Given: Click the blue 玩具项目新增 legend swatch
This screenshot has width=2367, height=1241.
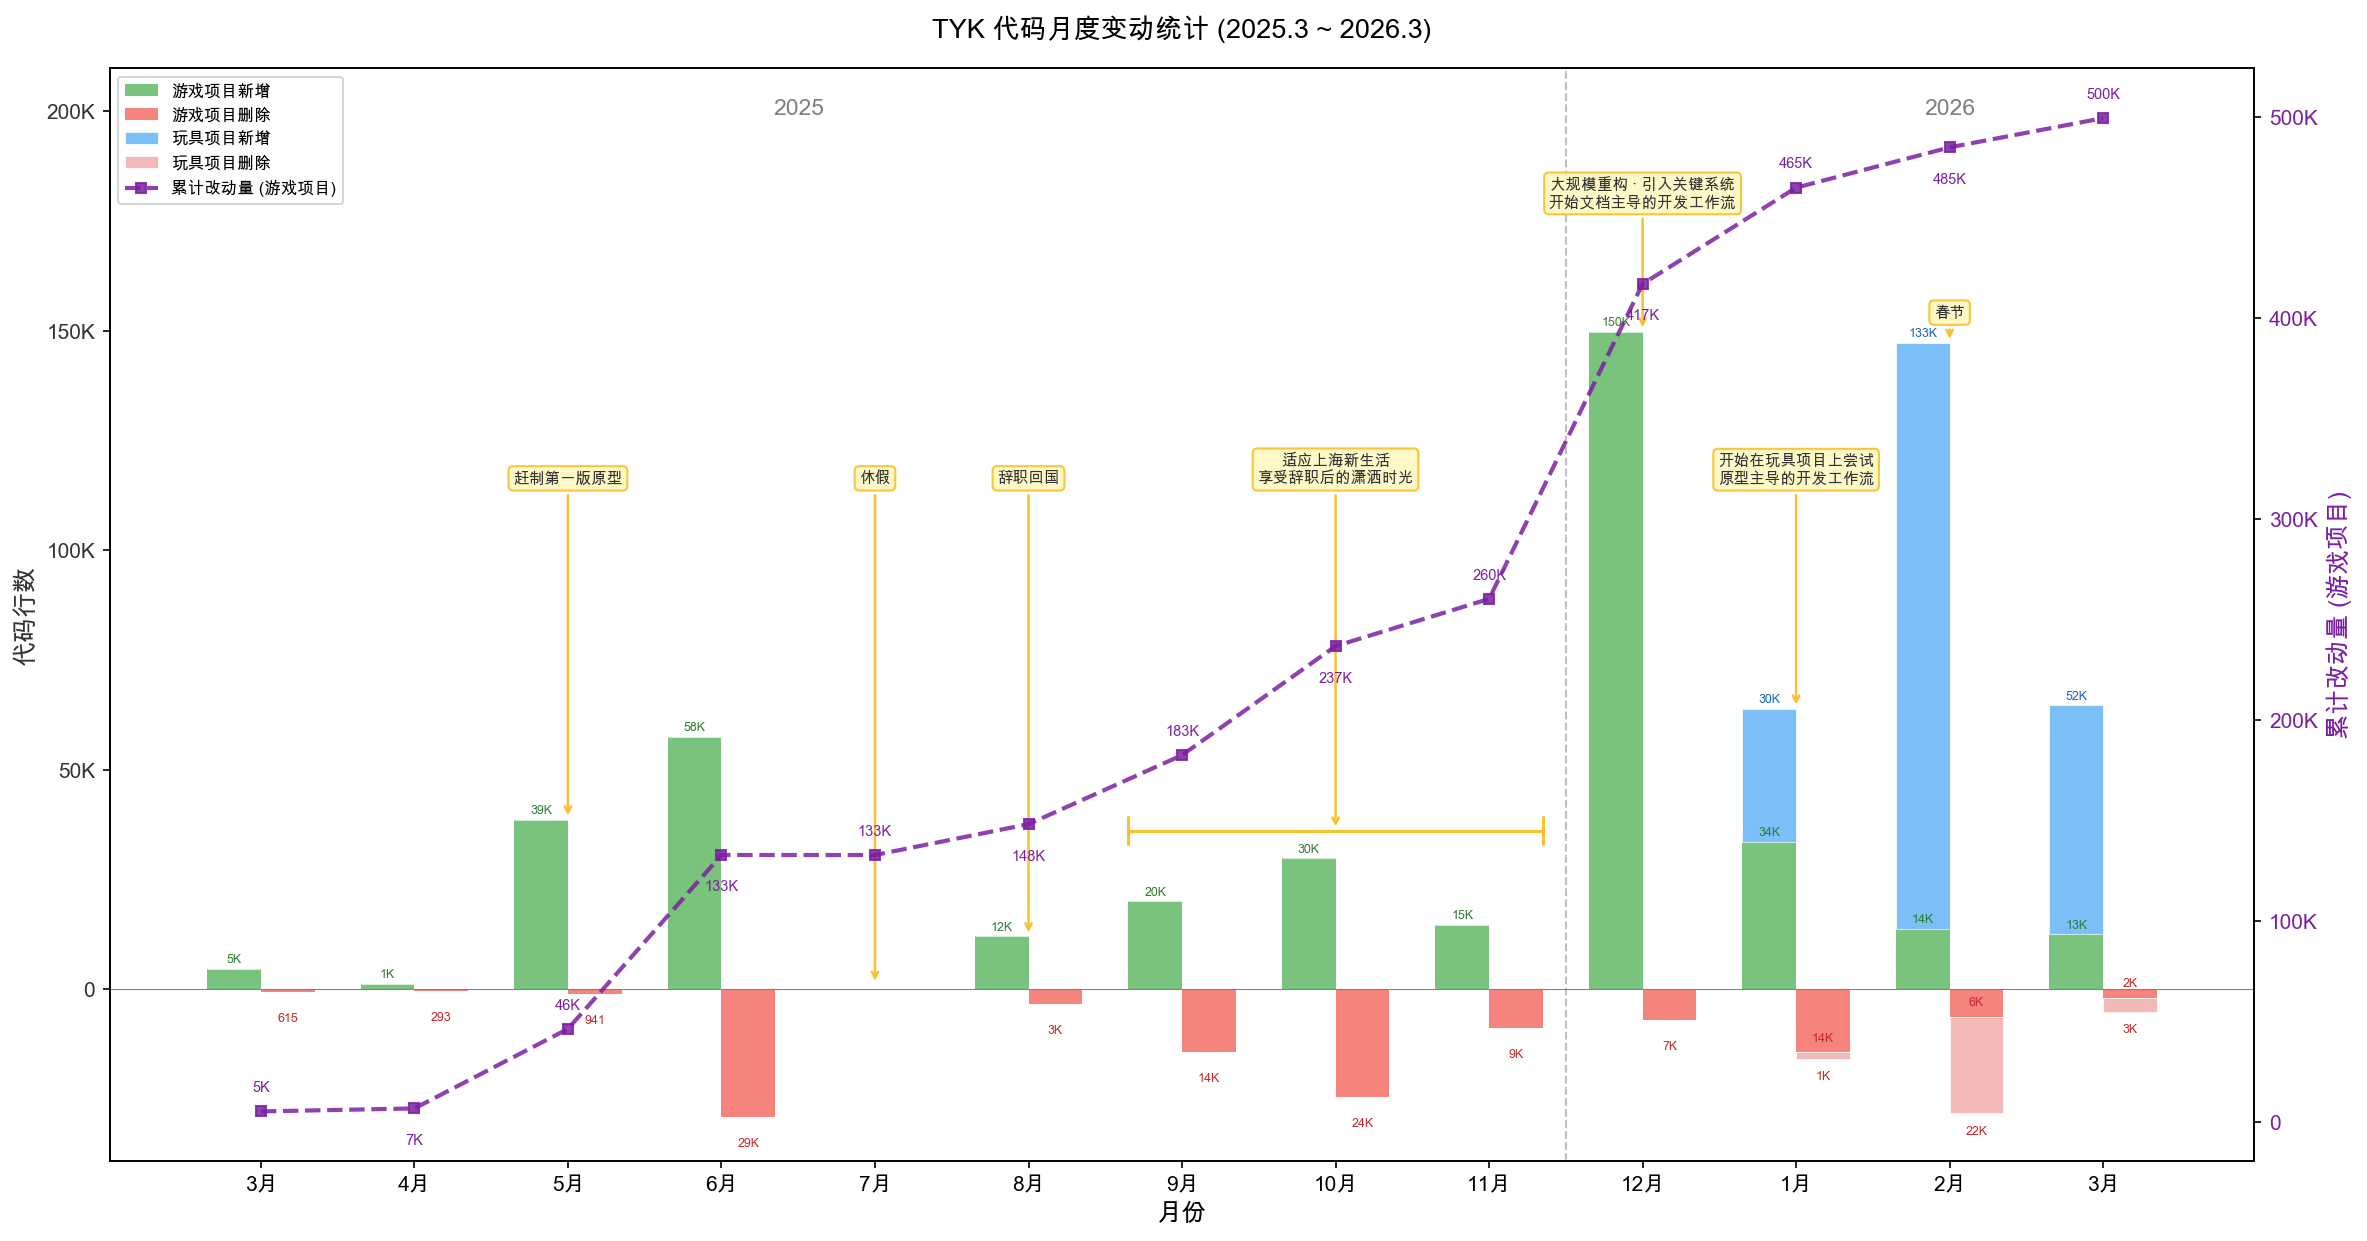Looking at the screenshot, I should point(141,139).
